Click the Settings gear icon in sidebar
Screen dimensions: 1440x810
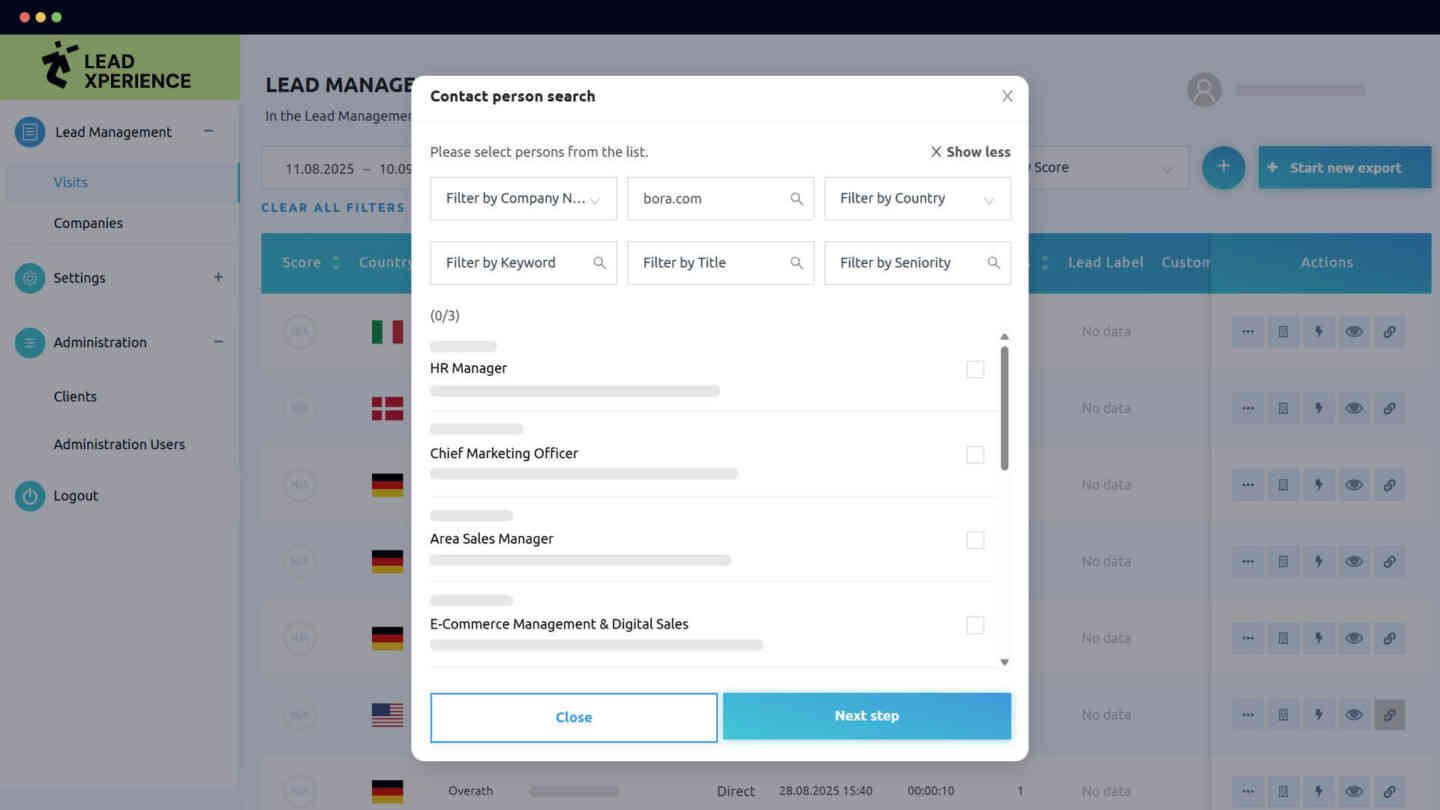30,278
